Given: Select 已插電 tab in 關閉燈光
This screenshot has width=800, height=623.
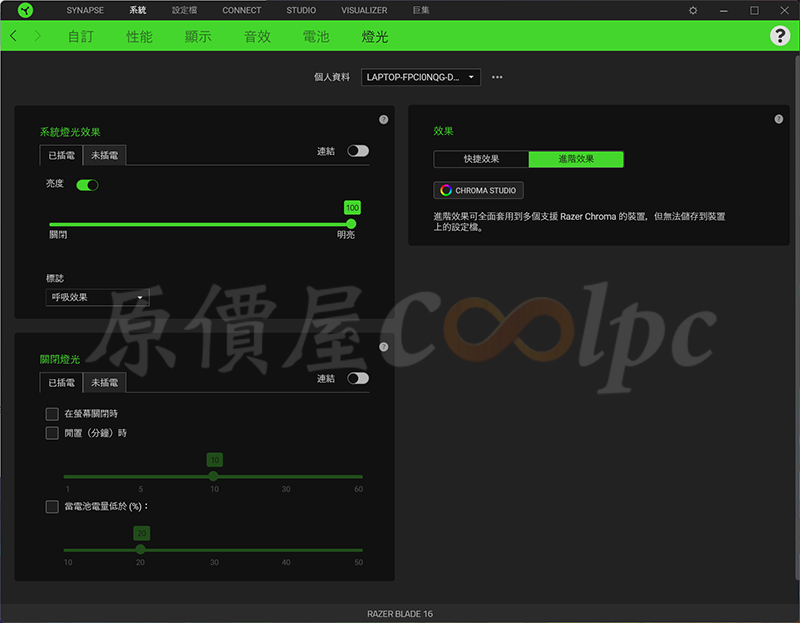Looking at the screenshot, I should (x=61, y=383).
